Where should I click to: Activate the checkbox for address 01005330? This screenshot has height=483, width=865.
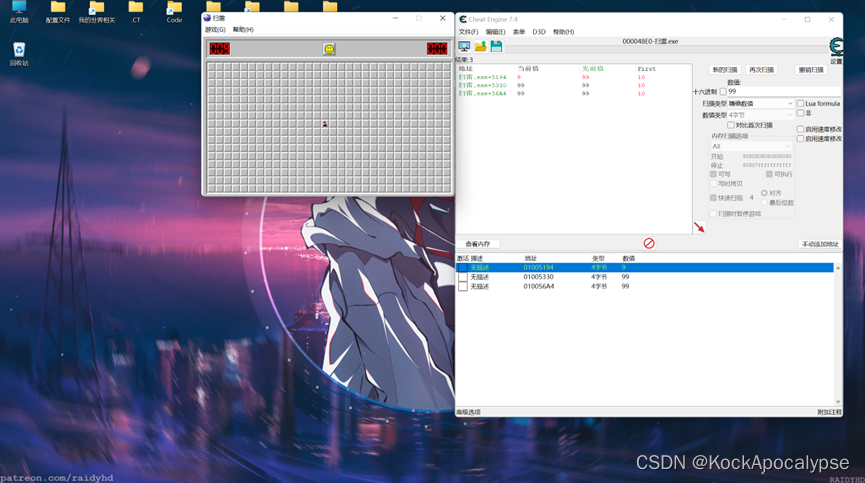[463, 277]
